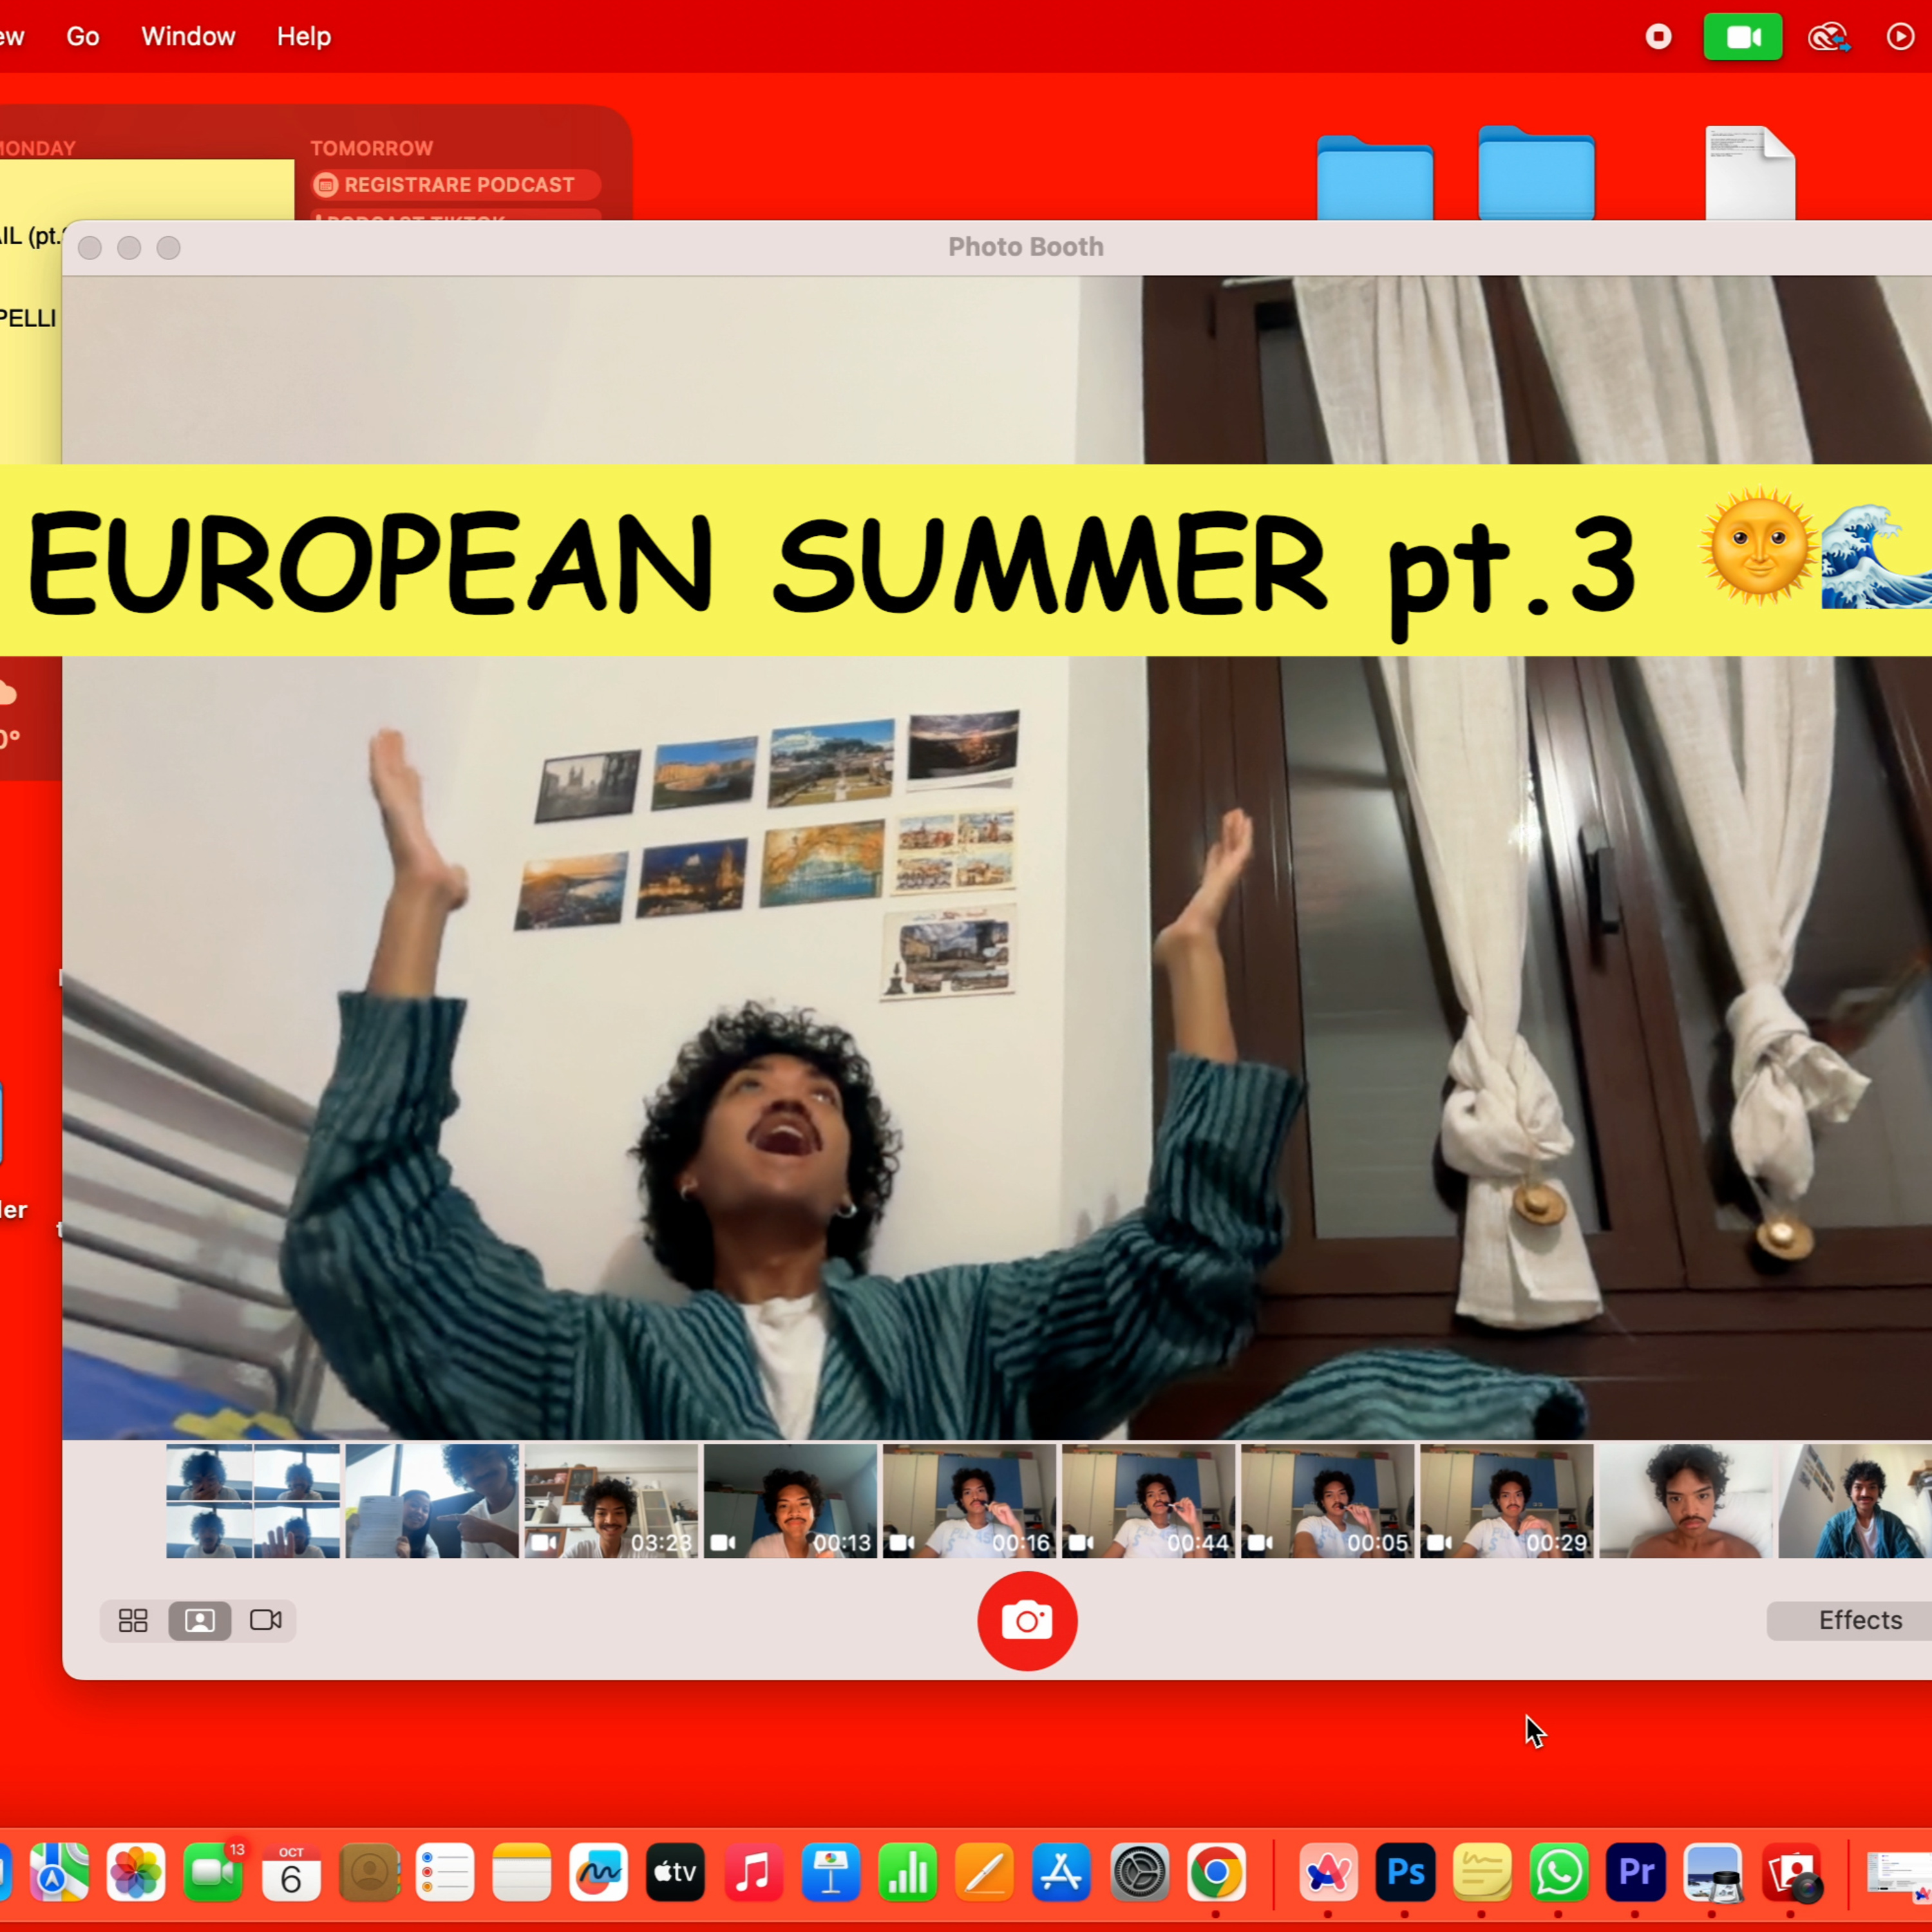1932x1932 pixels.
Task: Click the red camera capture button
Action: tap(1027, 1620)
